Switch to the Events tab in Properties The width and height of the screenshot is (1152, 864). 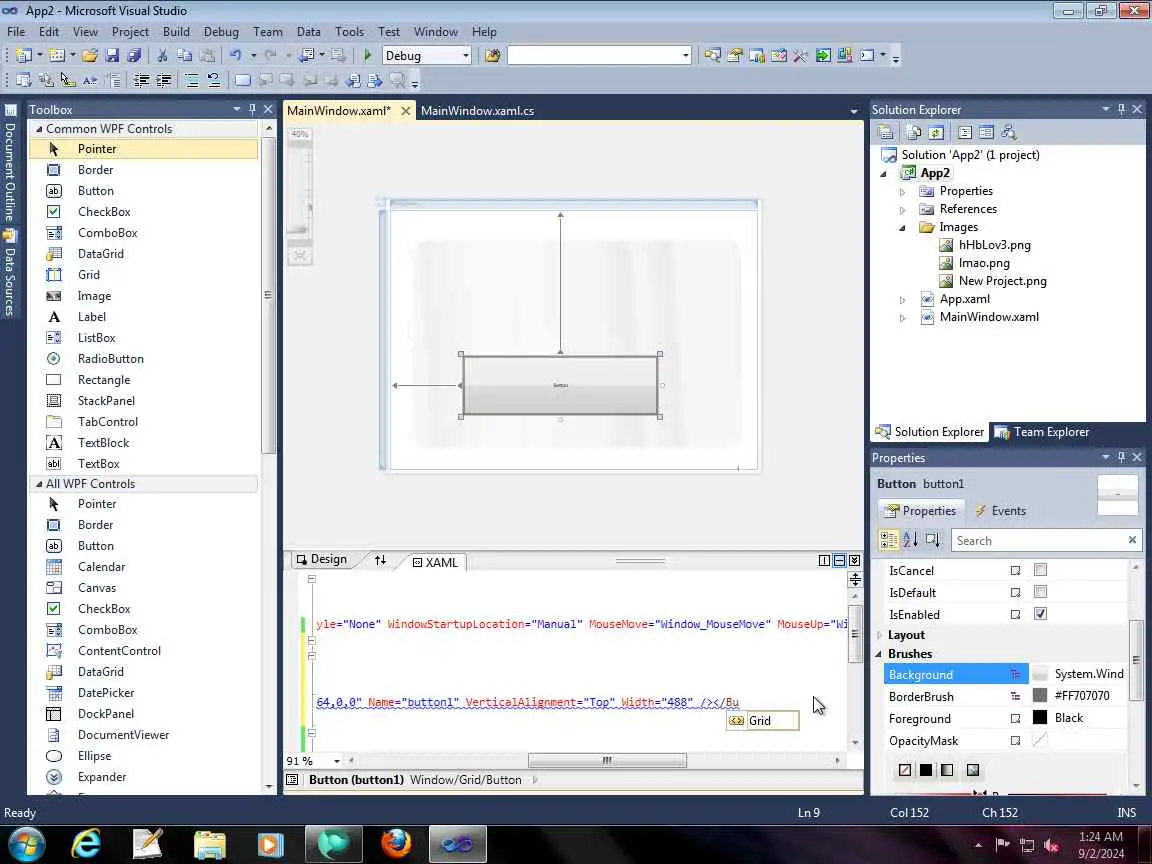[x=1000, y=511]
